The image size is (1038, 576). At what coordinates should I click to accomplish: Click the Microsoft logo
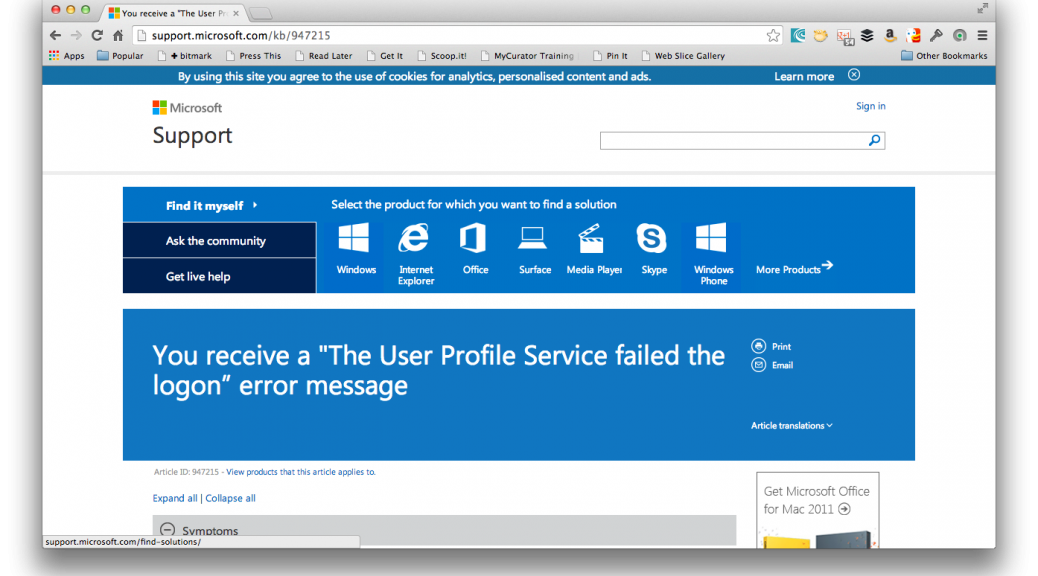[187, 107]
